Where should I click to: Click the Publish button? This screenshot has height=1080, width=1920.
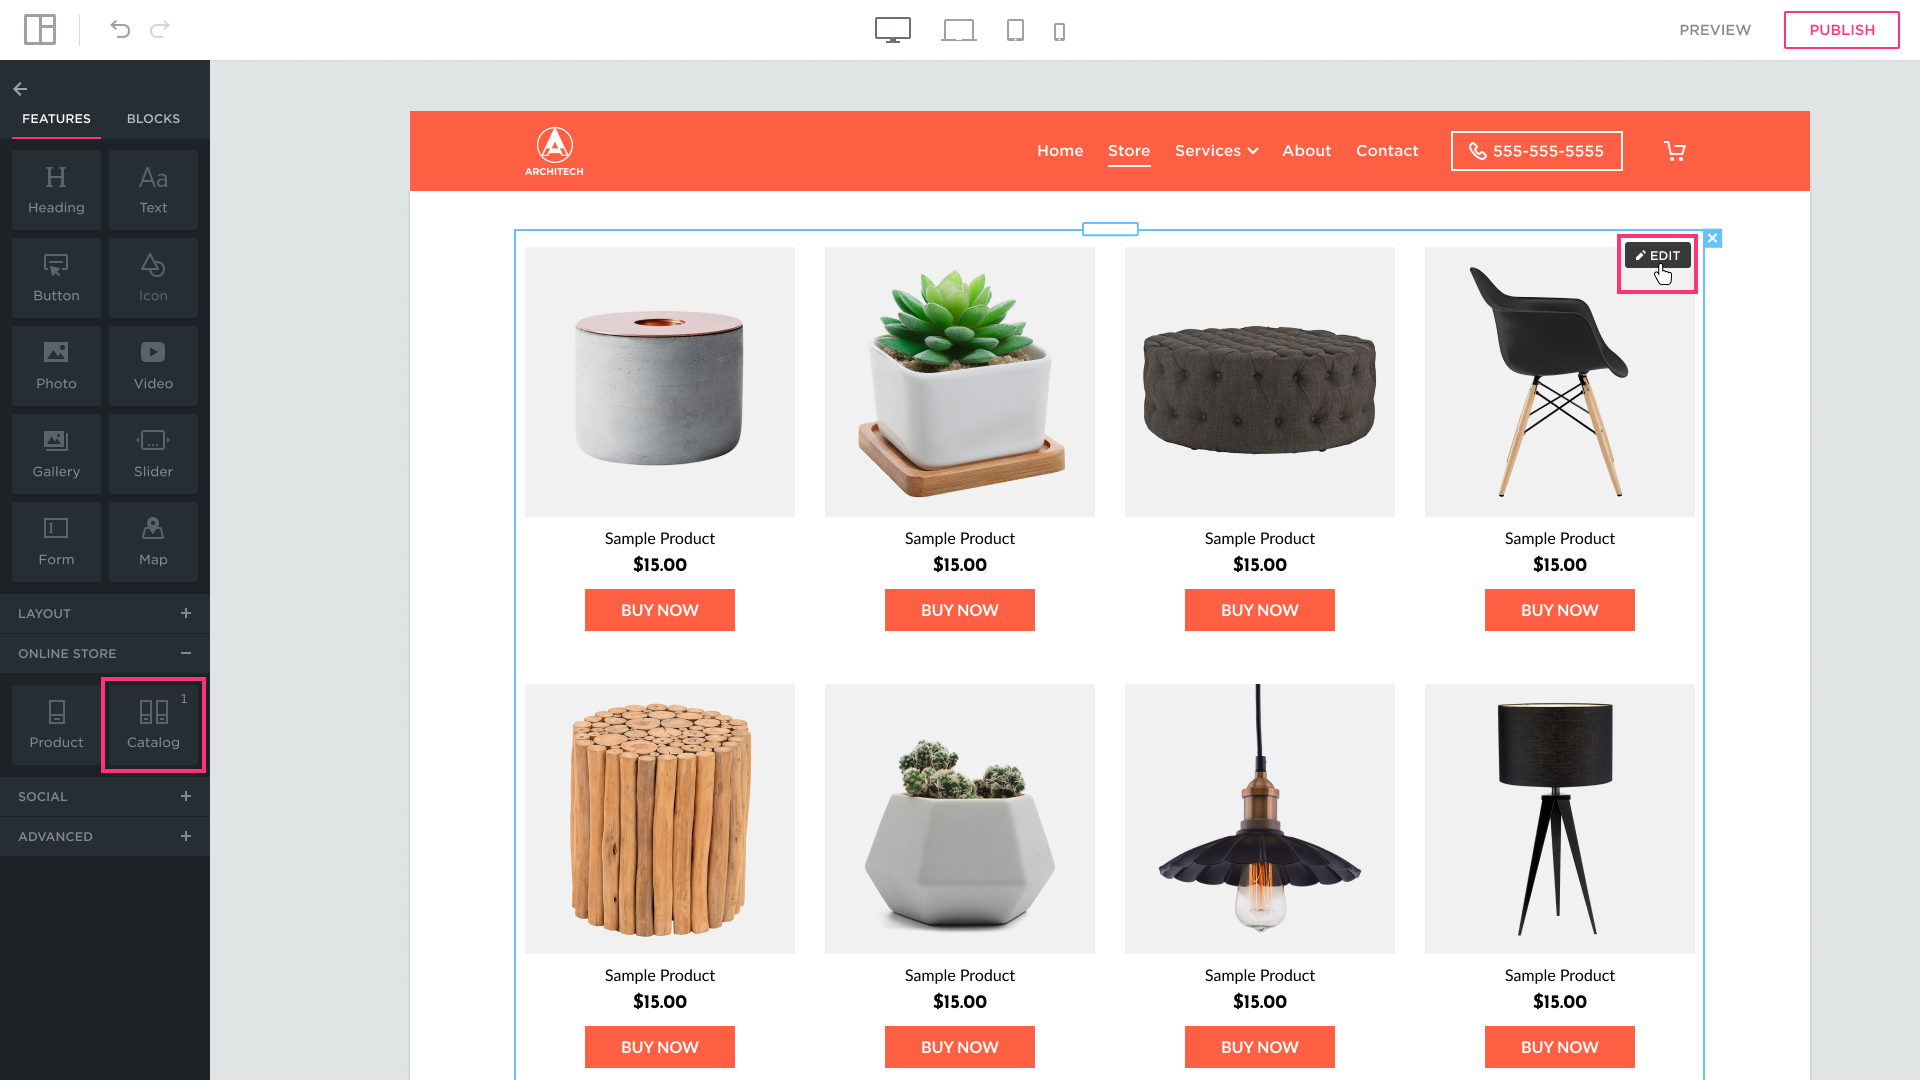(x=1842, y=30)
